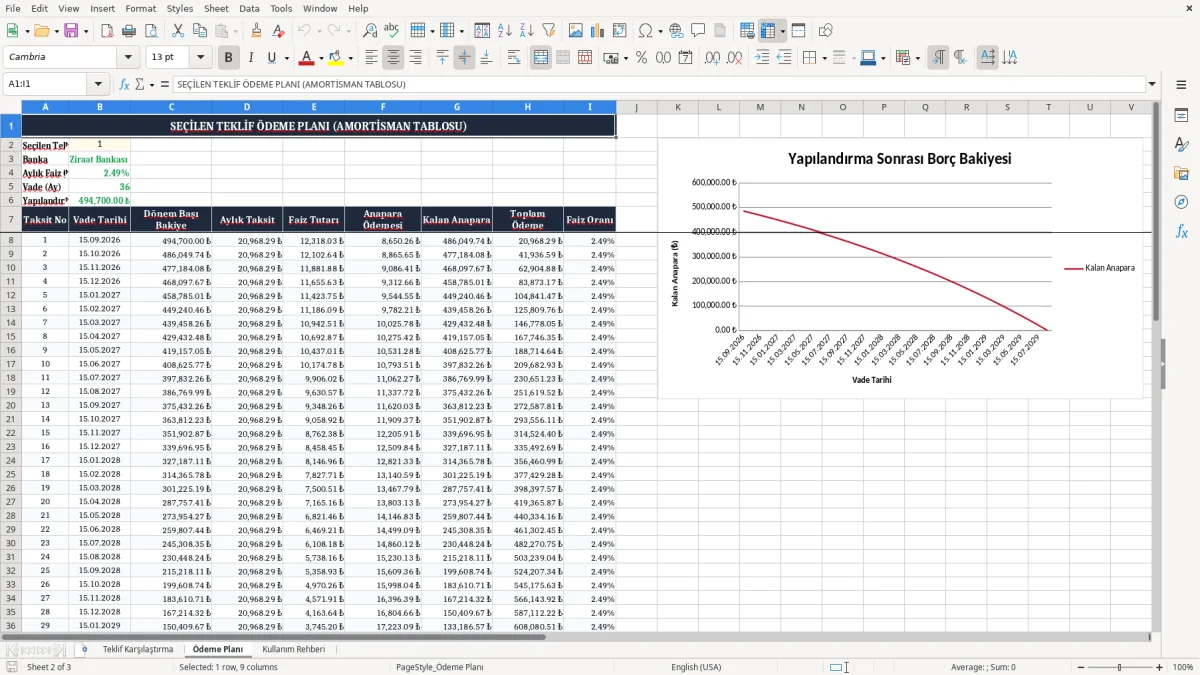The image size is (1200, 675).
Task: Click zoom in plus button
Action: coord(1159,667)
